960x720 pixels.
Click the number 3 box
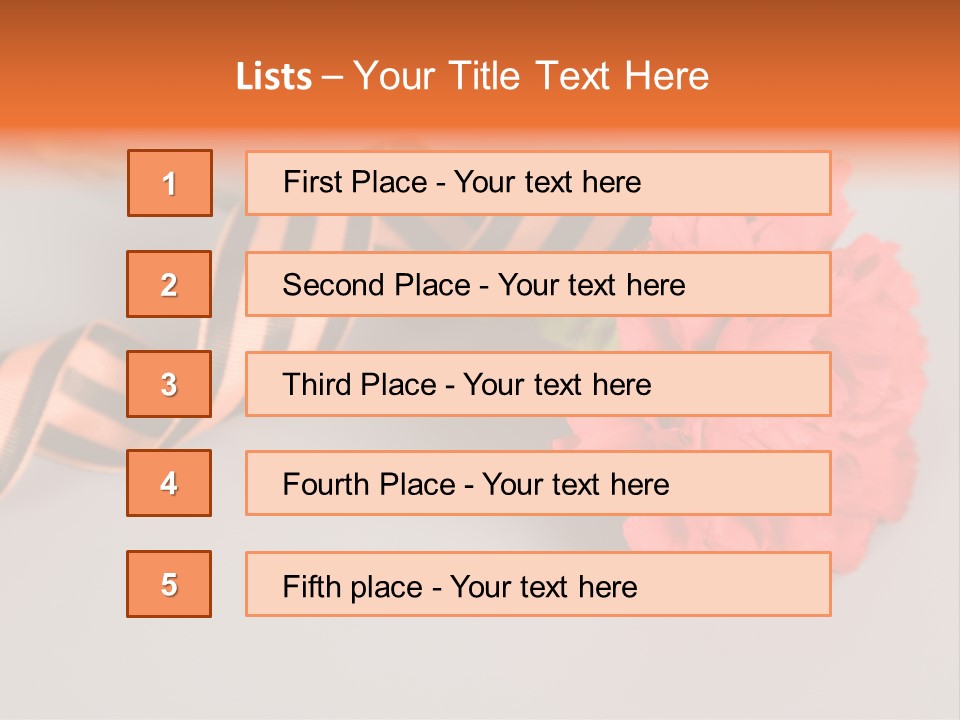169,384
